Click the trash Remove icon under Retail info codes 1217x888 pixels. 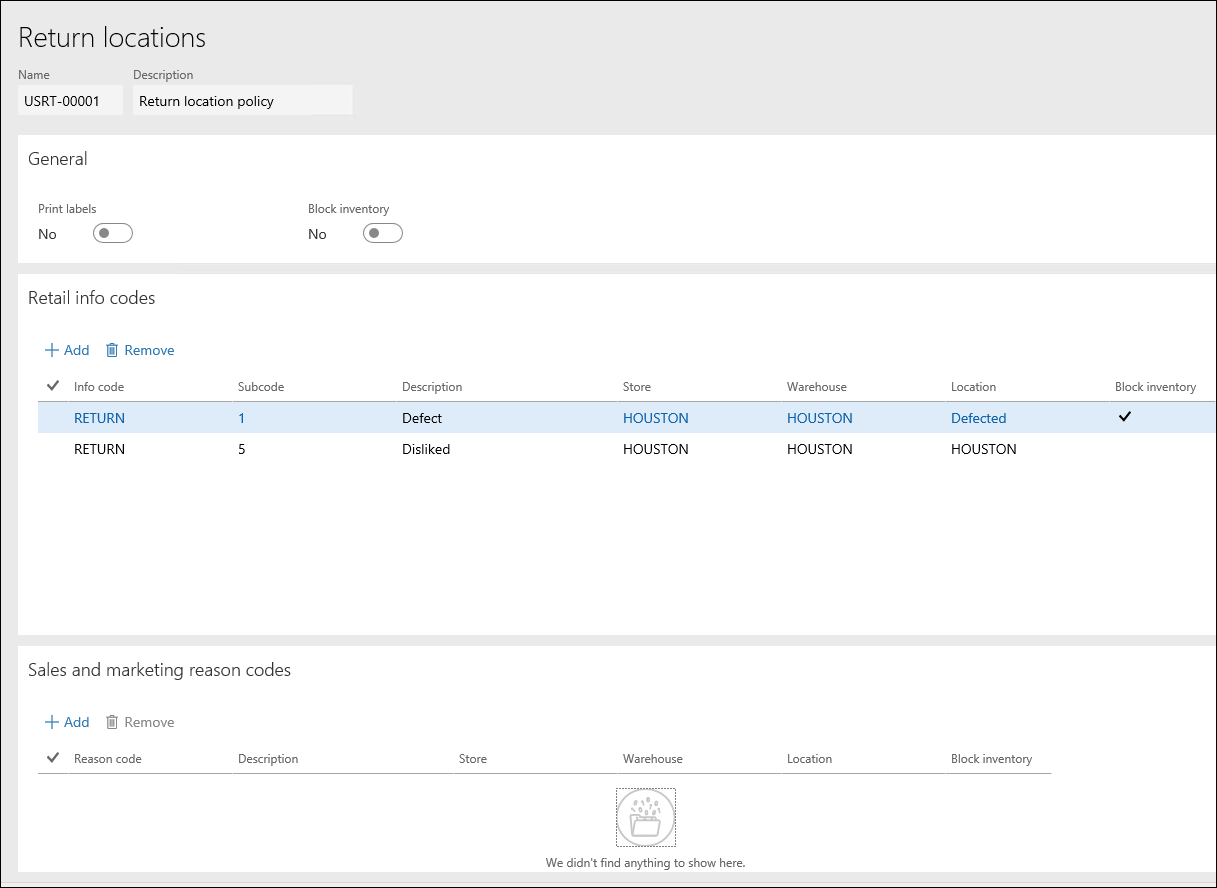(112, 350)
